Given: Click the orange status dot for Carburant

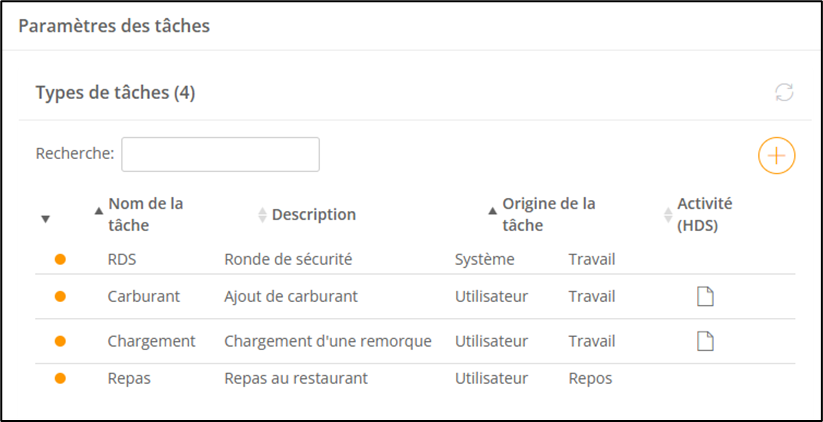Looking at the screenshot, I should coord(60,296).
